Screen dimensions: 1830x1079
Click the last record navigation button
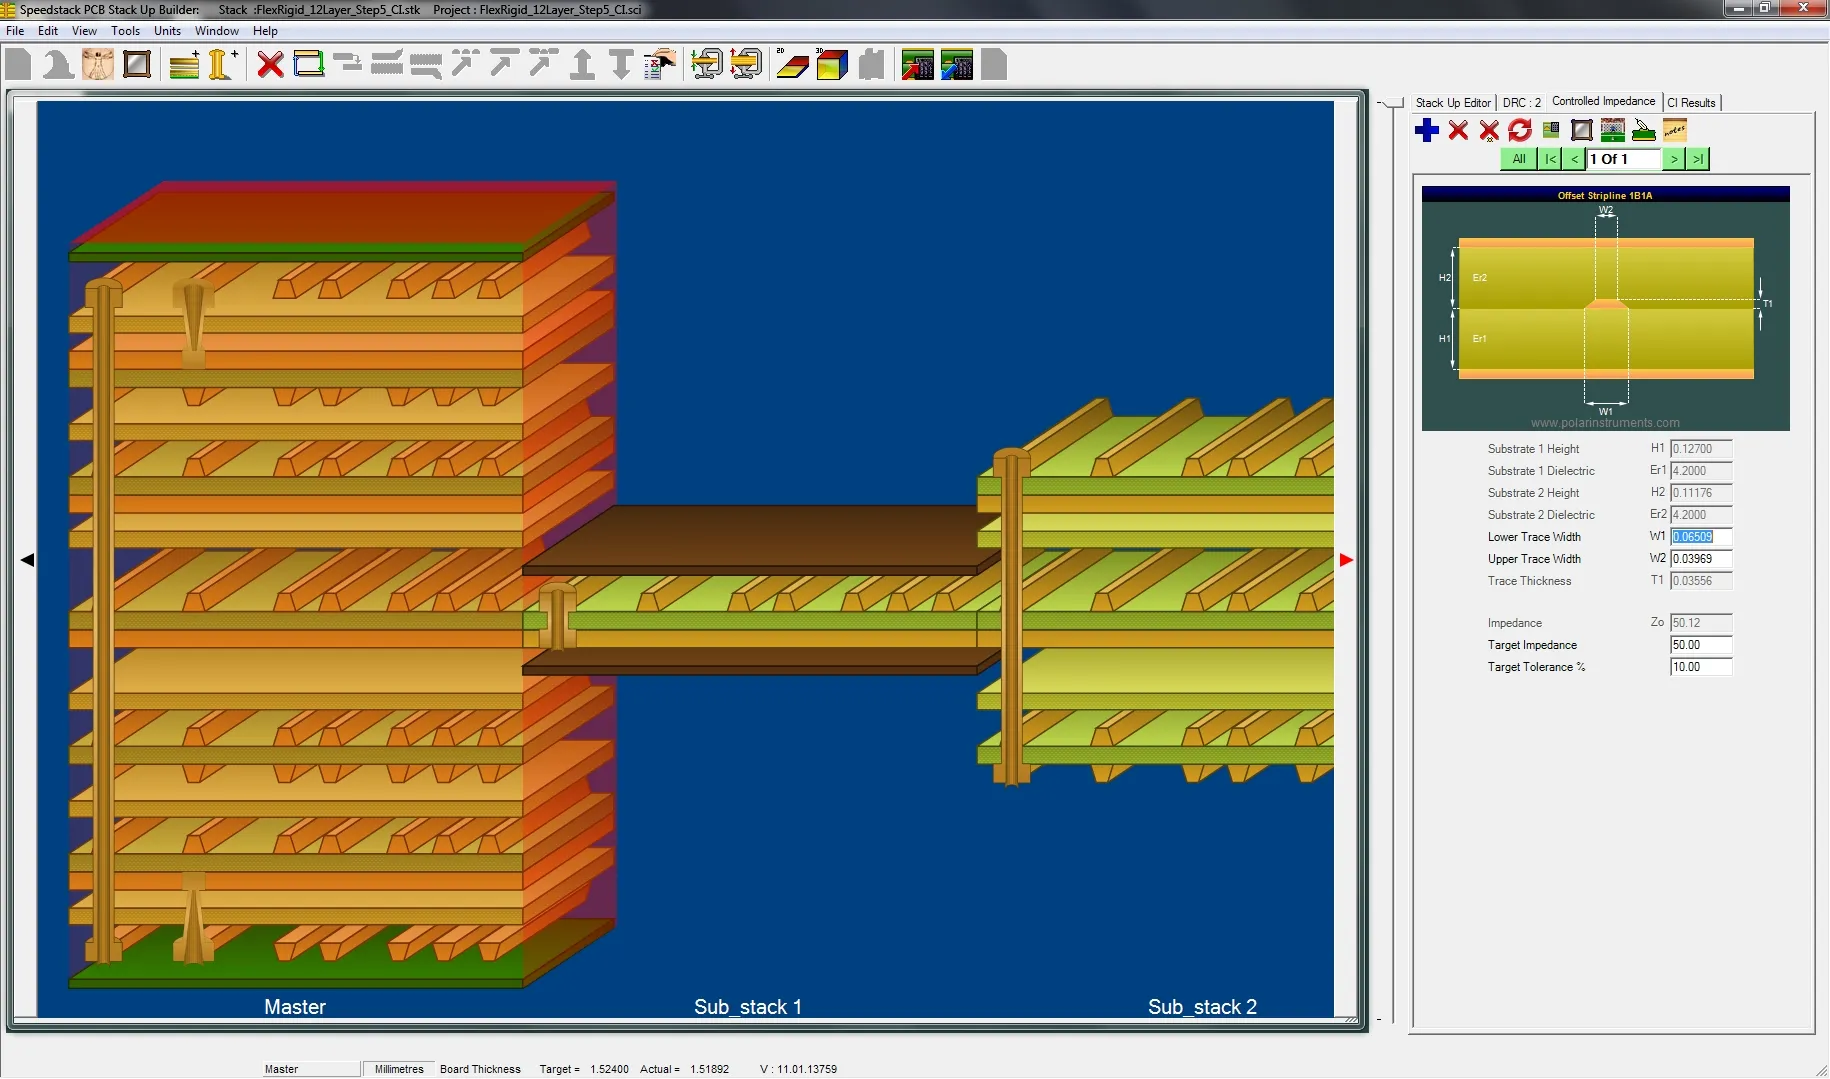pos(1698,159)
